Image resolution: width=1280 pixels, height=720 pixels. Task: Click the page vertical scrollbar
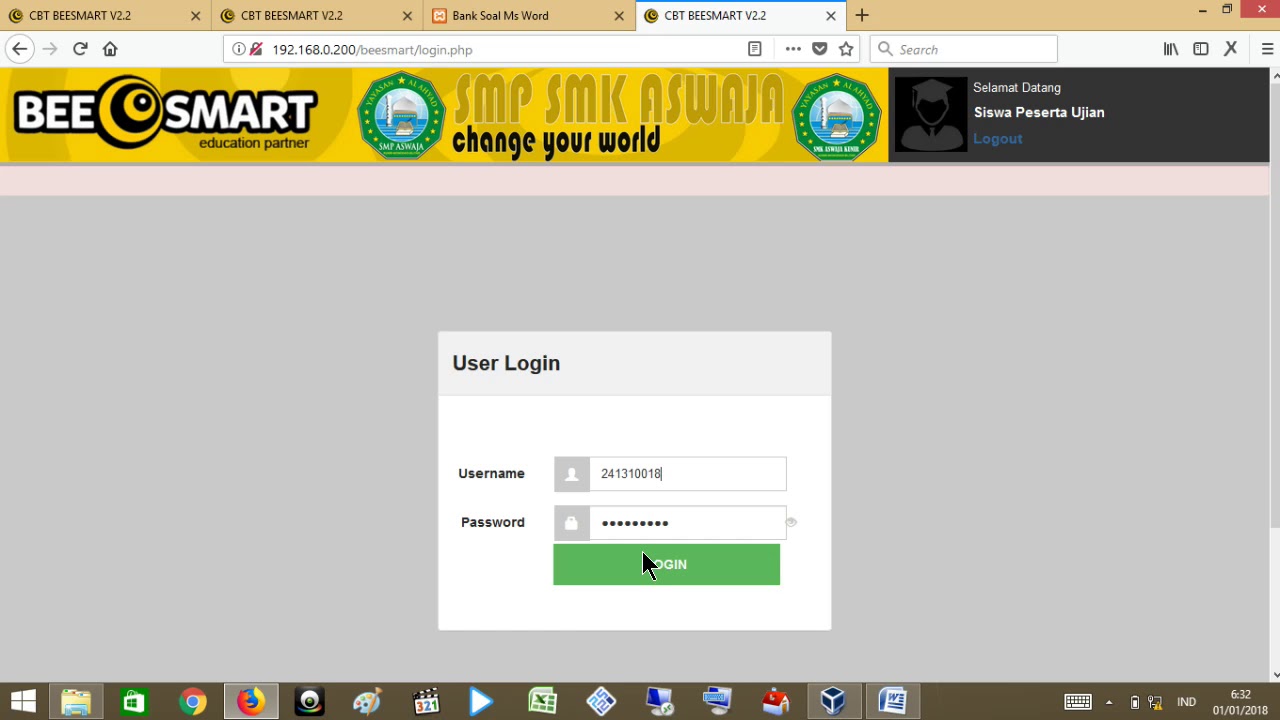(1275, 375)
